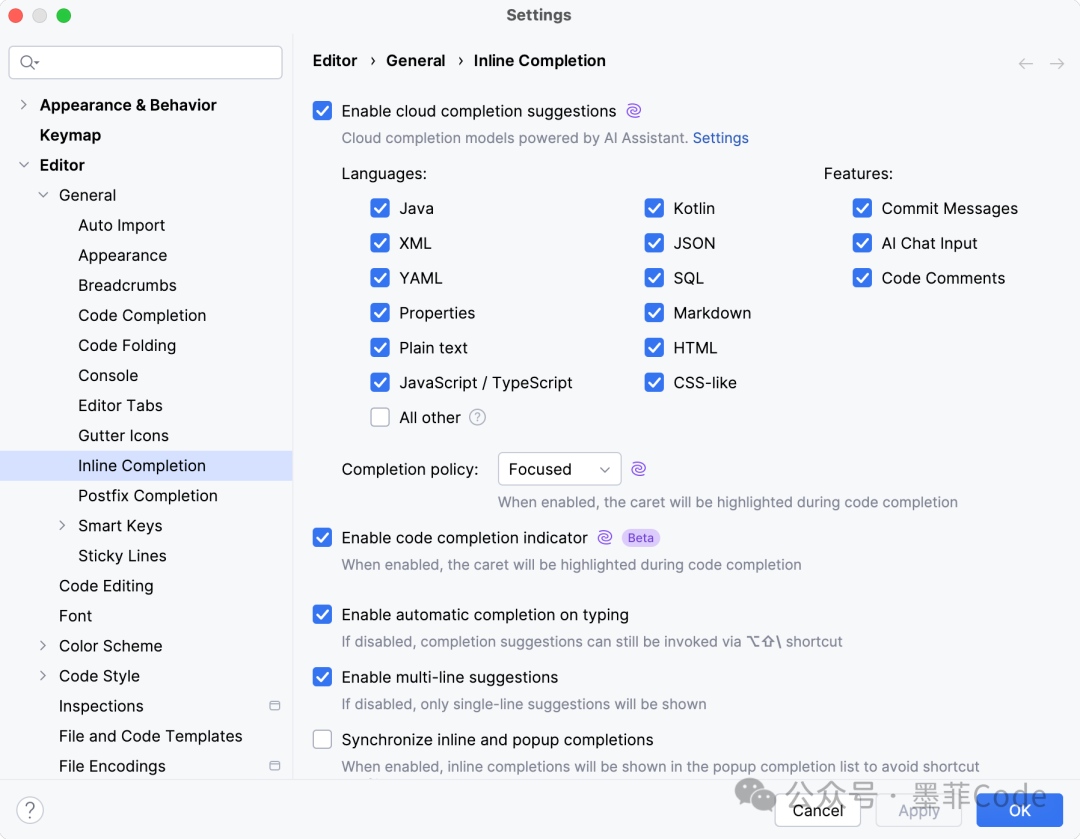Select Code Completion in the sidebar
Image resolution: width=1080 pixels, height=839 pixels.
coord(142,316)
